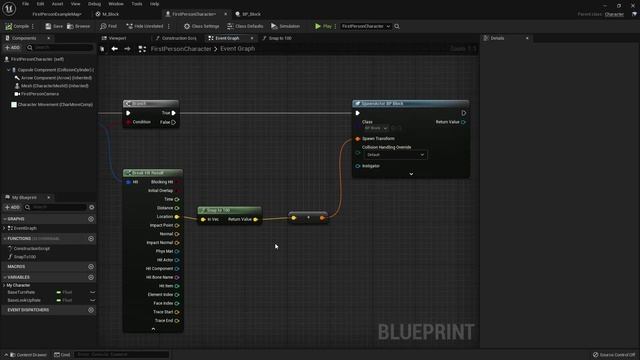This screenshot has height=360, width=640.
Task: Click FirstPersonCharacter breadcrumb link
Action: (x=181, y=49)
